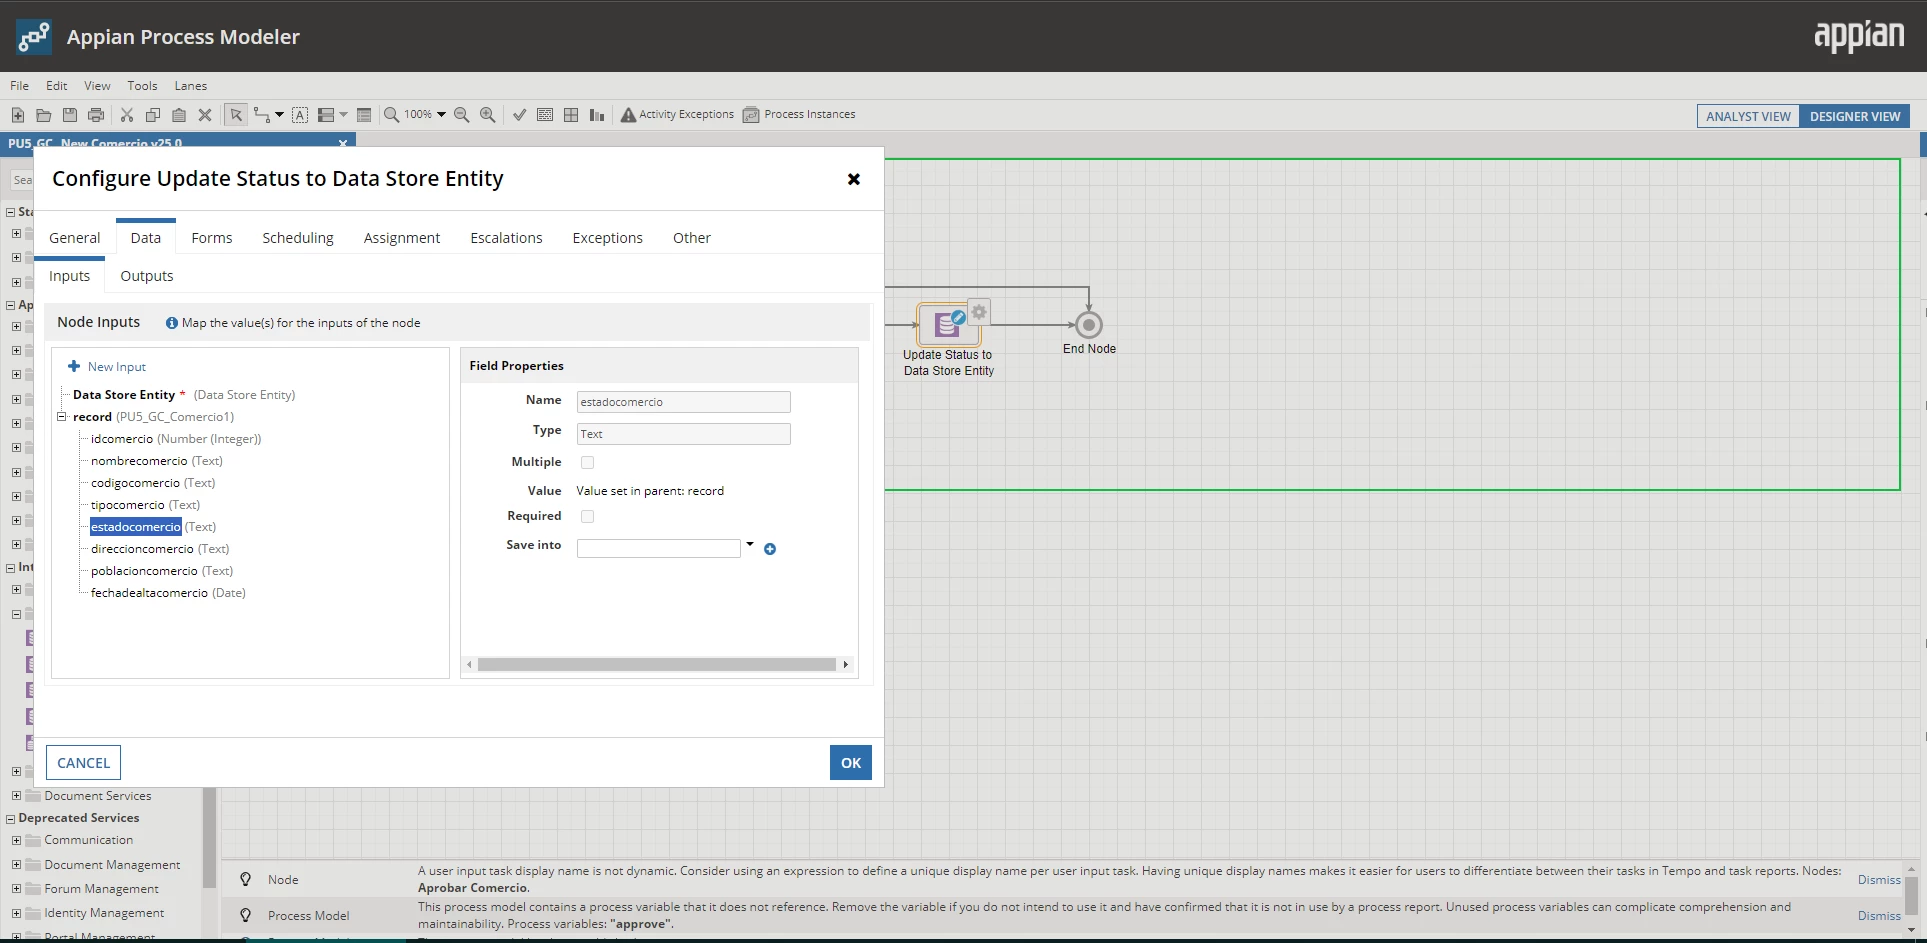The image size is (1927, 943).
Task: Select the End Node on the canvas
Action: coord(1089,325)
